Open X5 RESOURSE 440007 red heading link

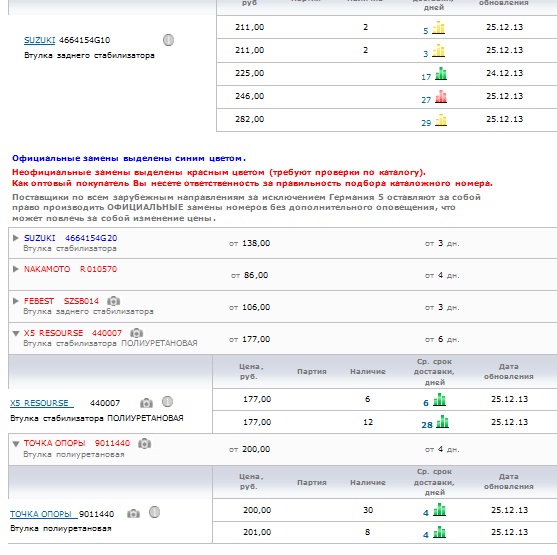point(72,333)
